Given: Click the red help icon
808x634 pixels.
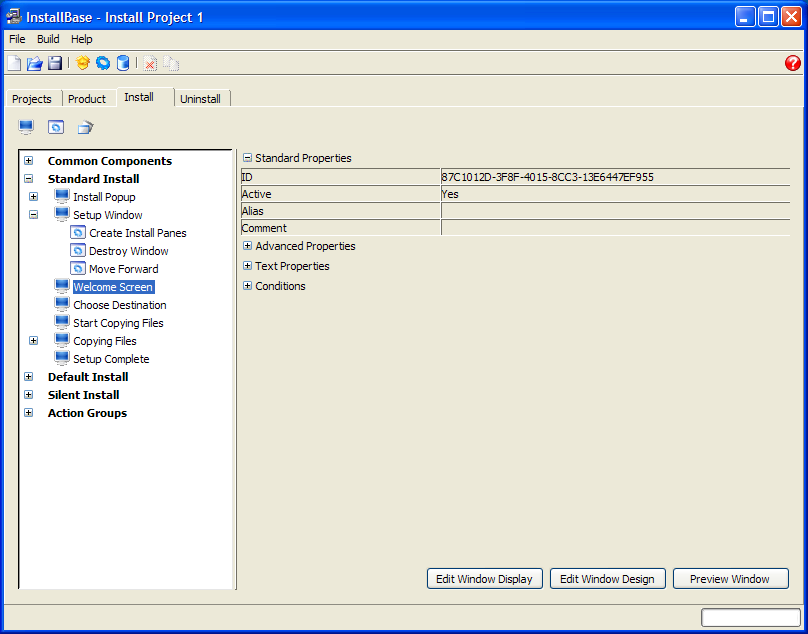Looking at the screenshot, I should pyautogui.click(x=793, y=63).
